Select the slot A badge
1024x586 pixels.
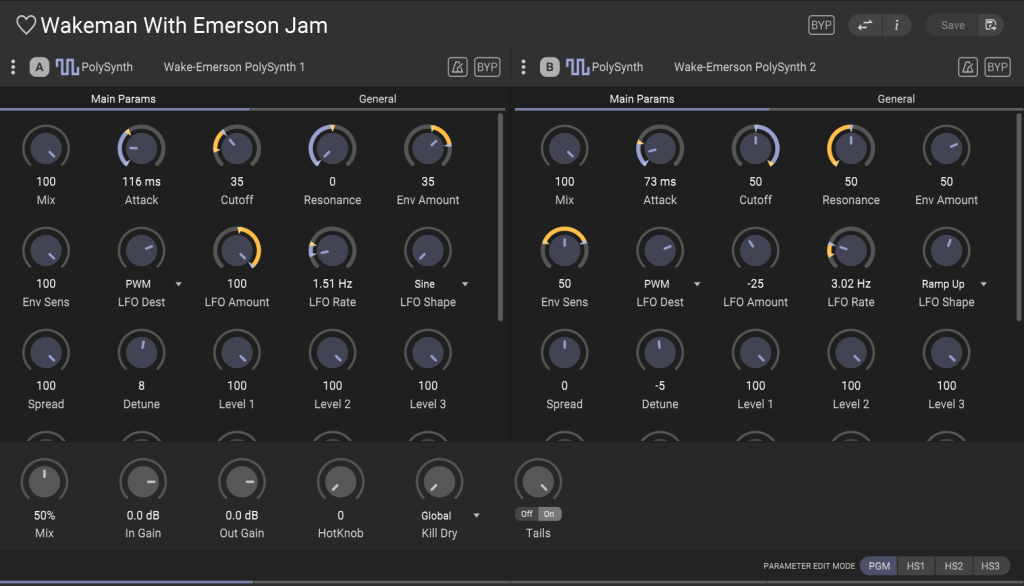pos(39,67)
